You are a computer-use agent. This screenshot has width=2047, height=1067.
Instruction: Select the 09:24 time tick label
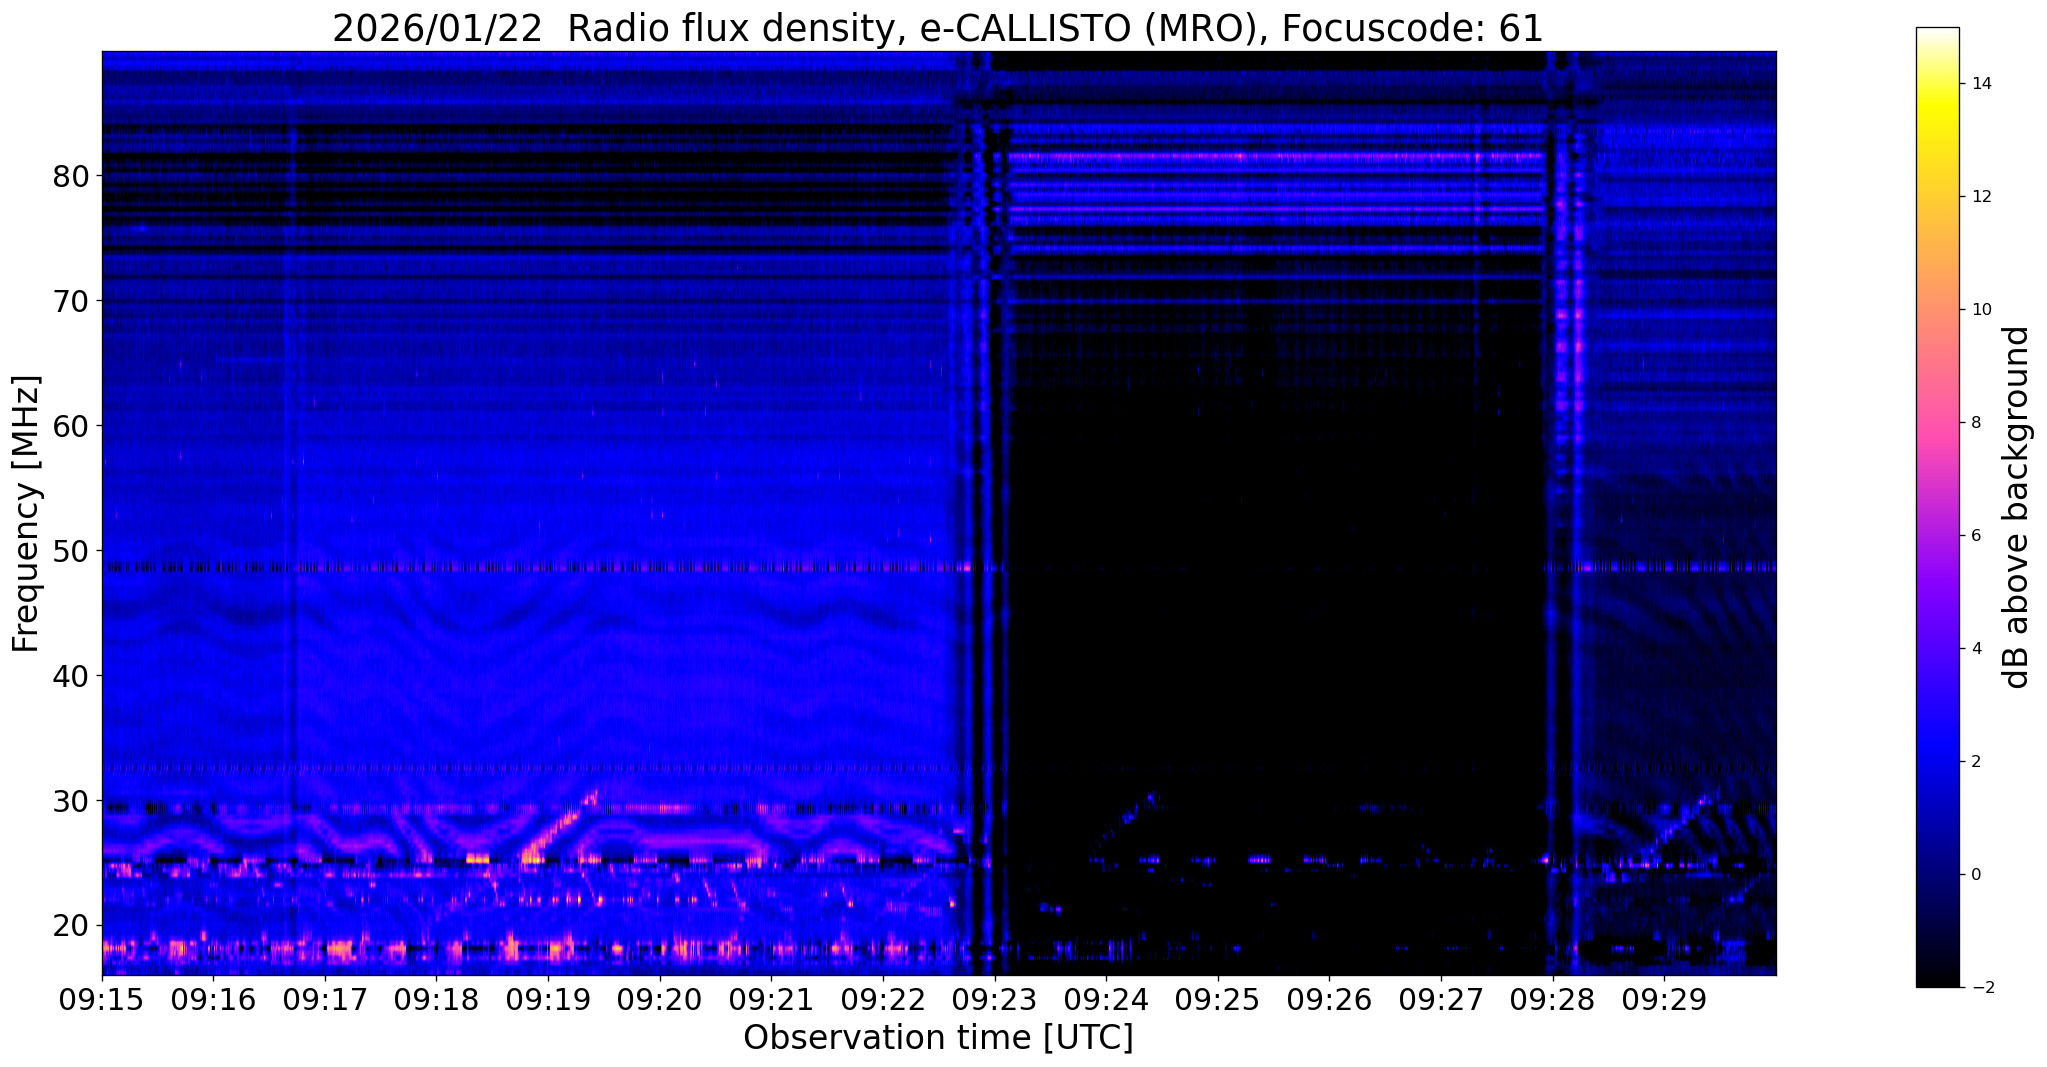(1106, 1000)
